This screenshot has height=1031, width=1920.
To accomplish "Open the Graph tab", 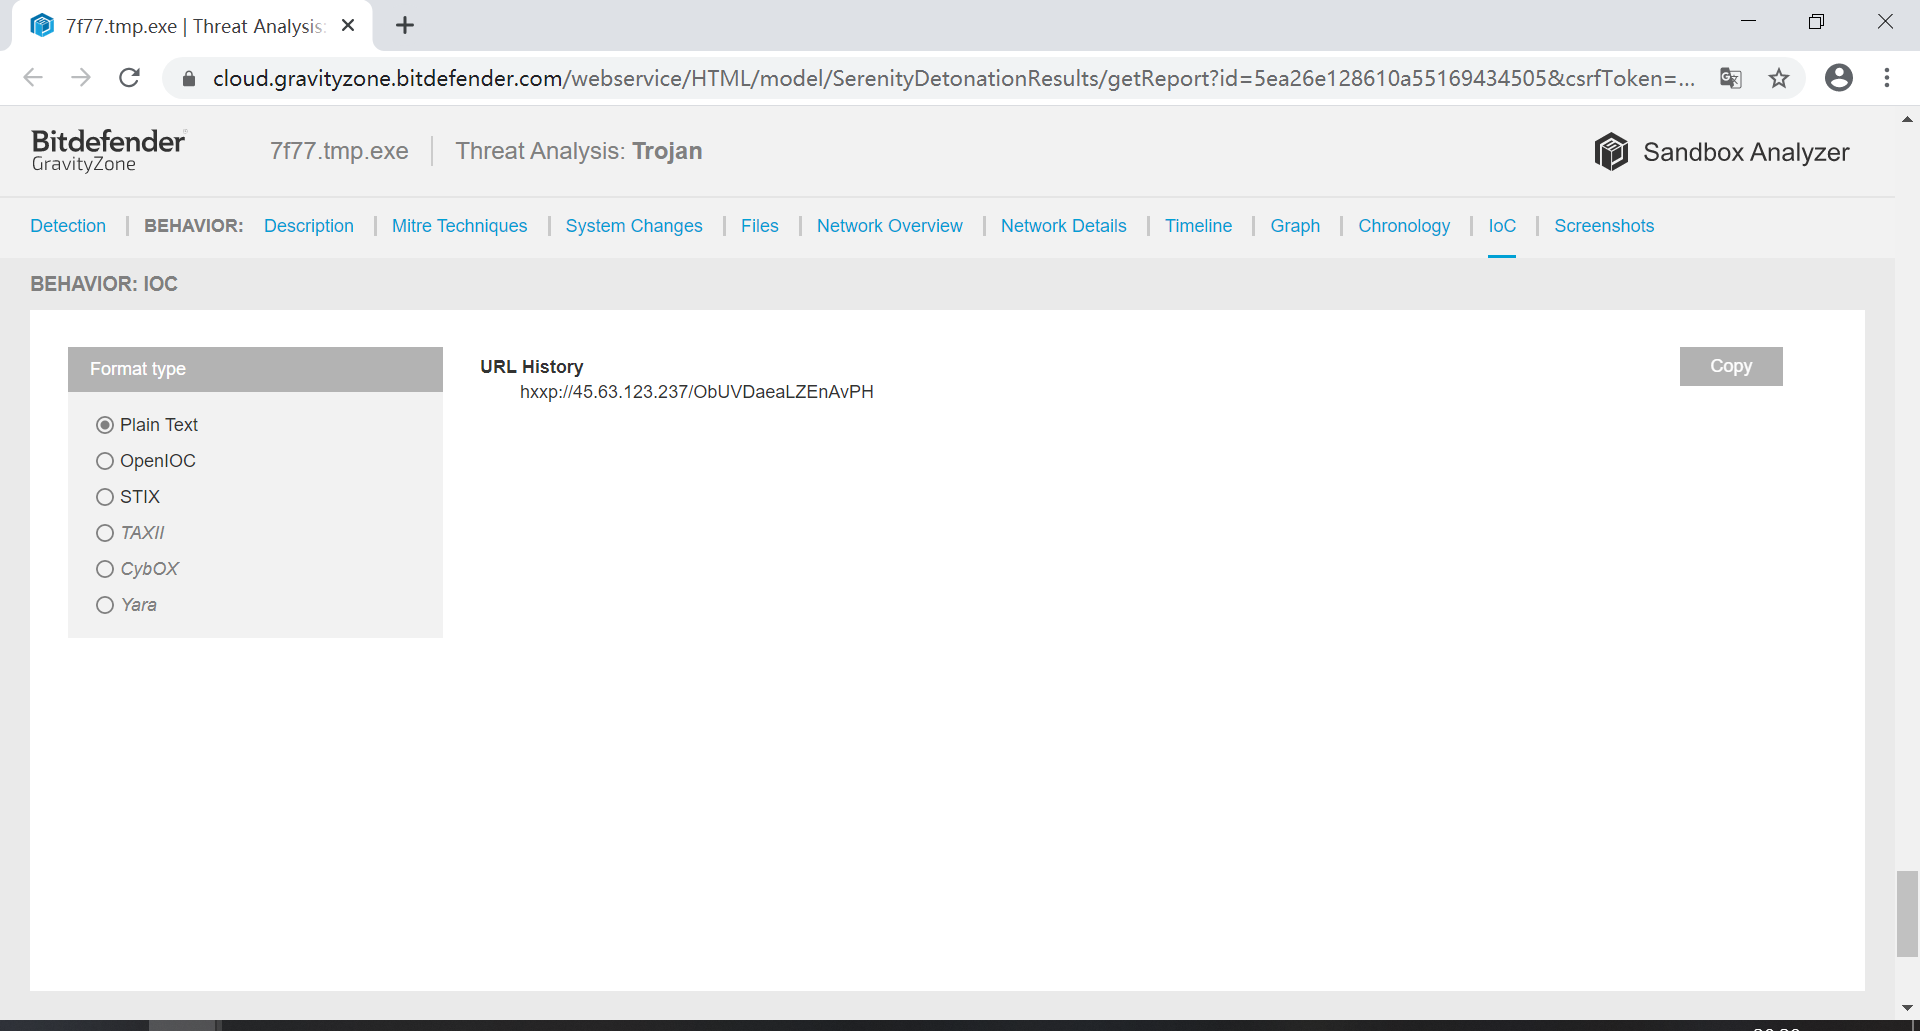I will coord(1295,226).
